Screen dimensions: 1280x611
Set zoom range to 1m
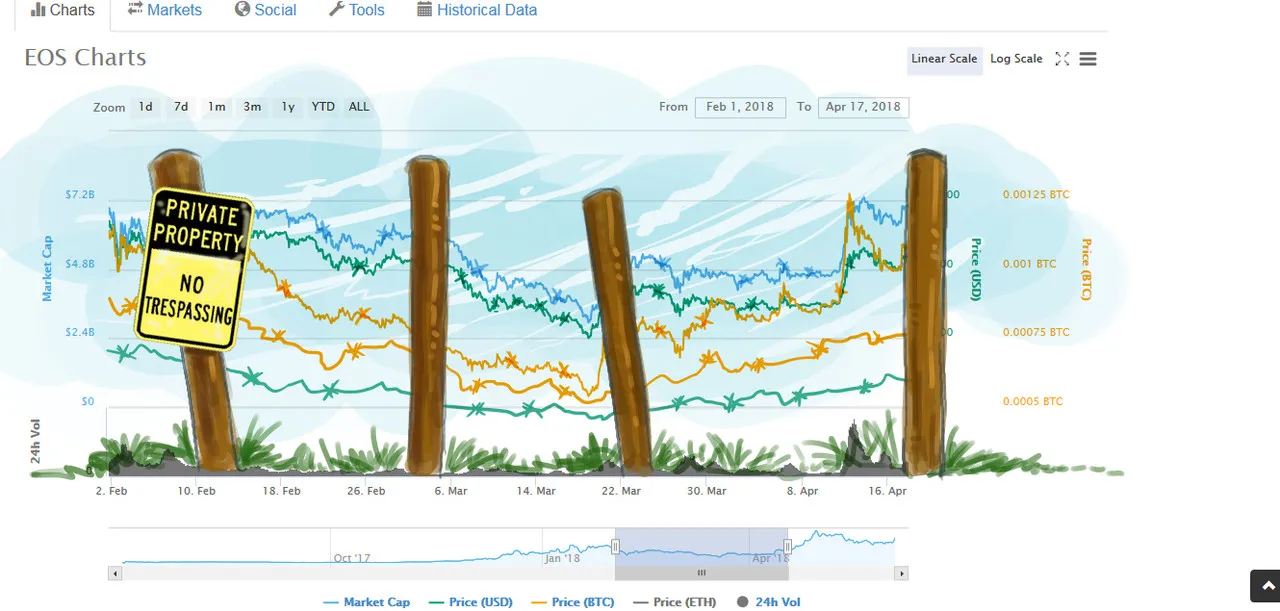217,107
